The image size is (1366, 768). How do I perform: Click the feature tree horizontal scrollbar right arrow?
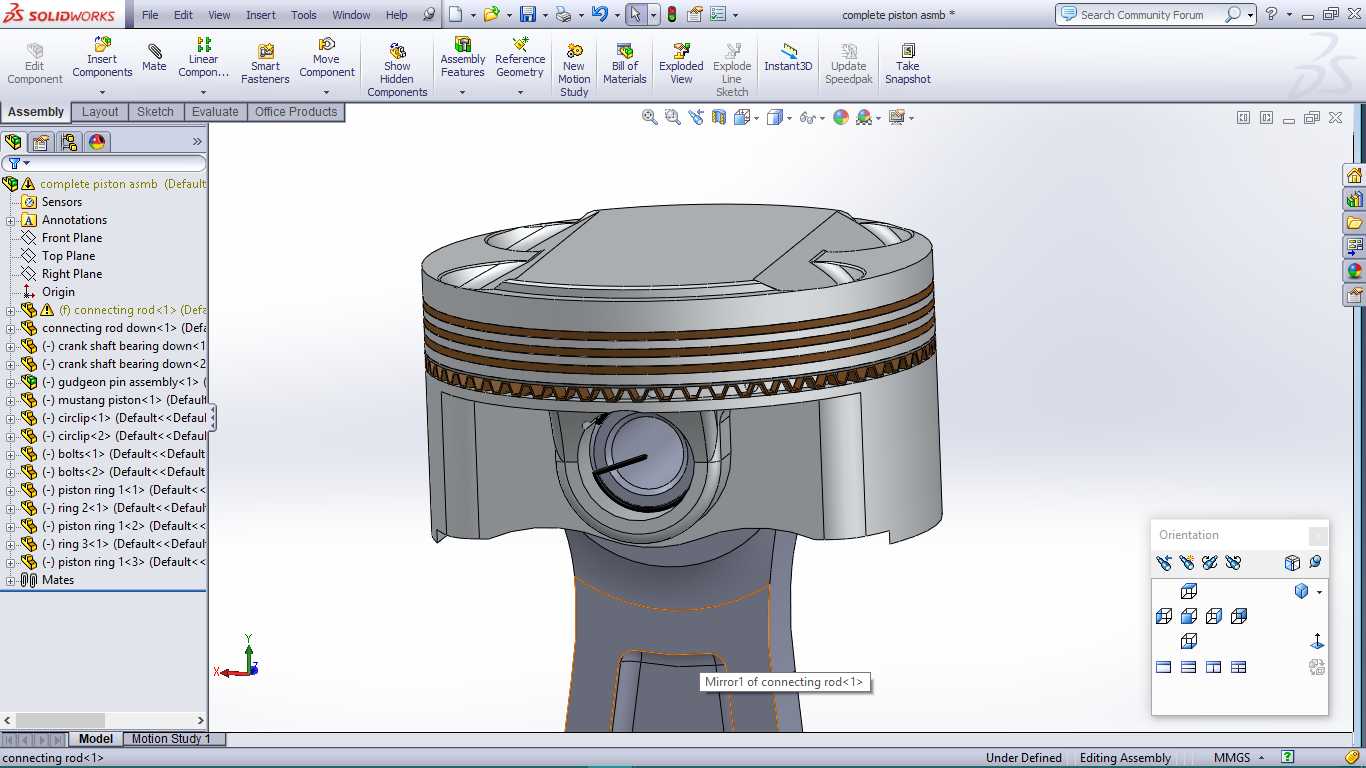click(x=200, y=720)
